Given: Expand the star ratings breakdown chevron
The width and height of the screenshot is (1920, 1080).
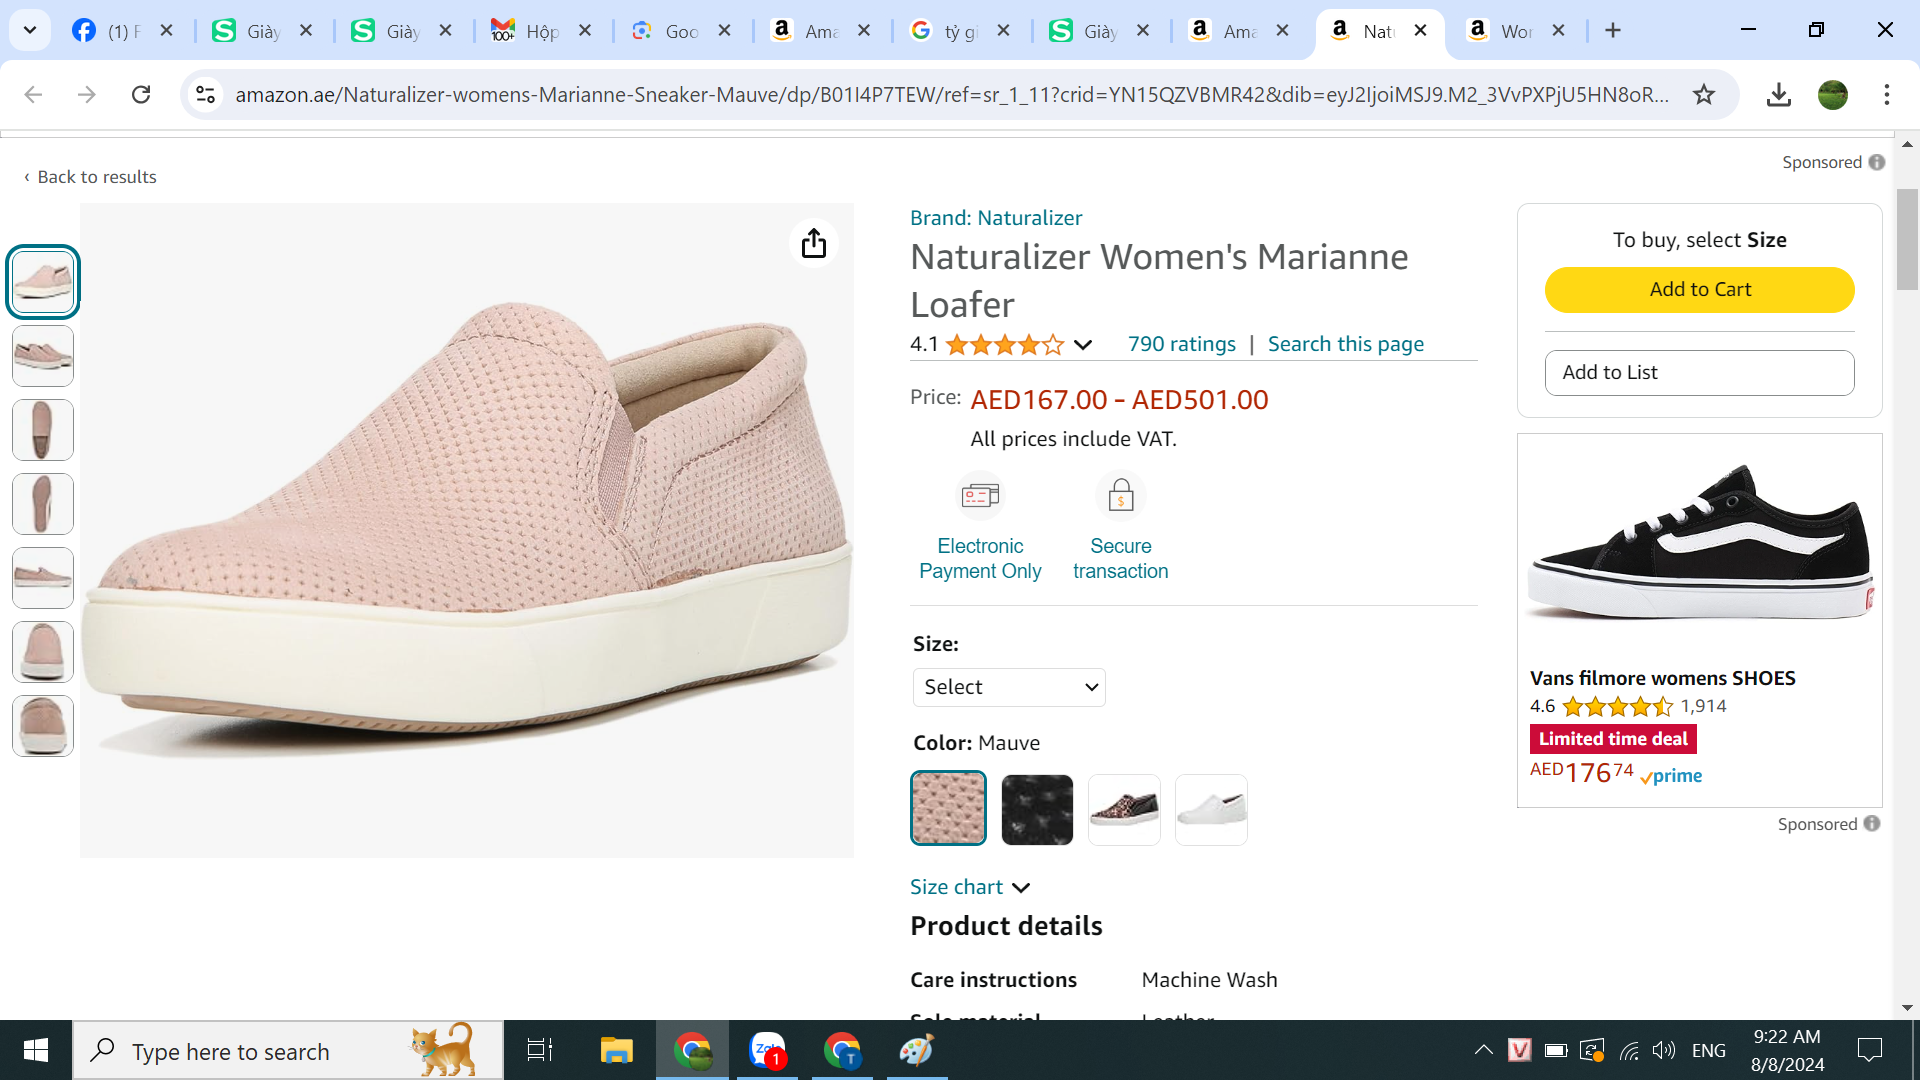Looking at the screenshot, I should click(1083, 345).
